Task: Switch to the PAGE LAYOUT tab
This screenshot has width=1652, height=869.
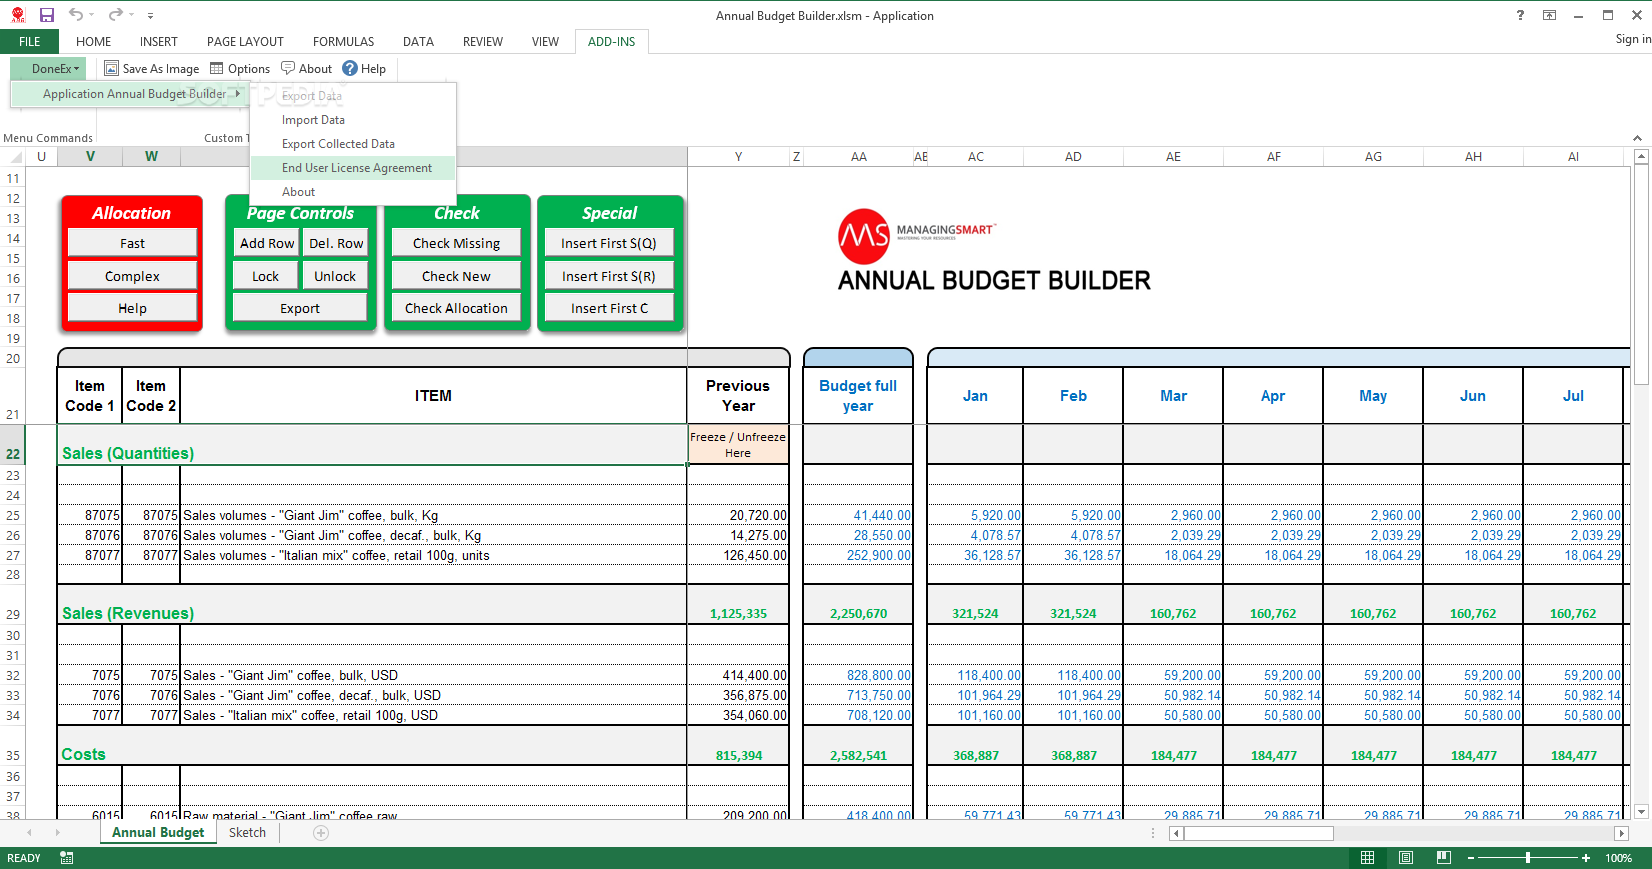Action: click(245, 42)
